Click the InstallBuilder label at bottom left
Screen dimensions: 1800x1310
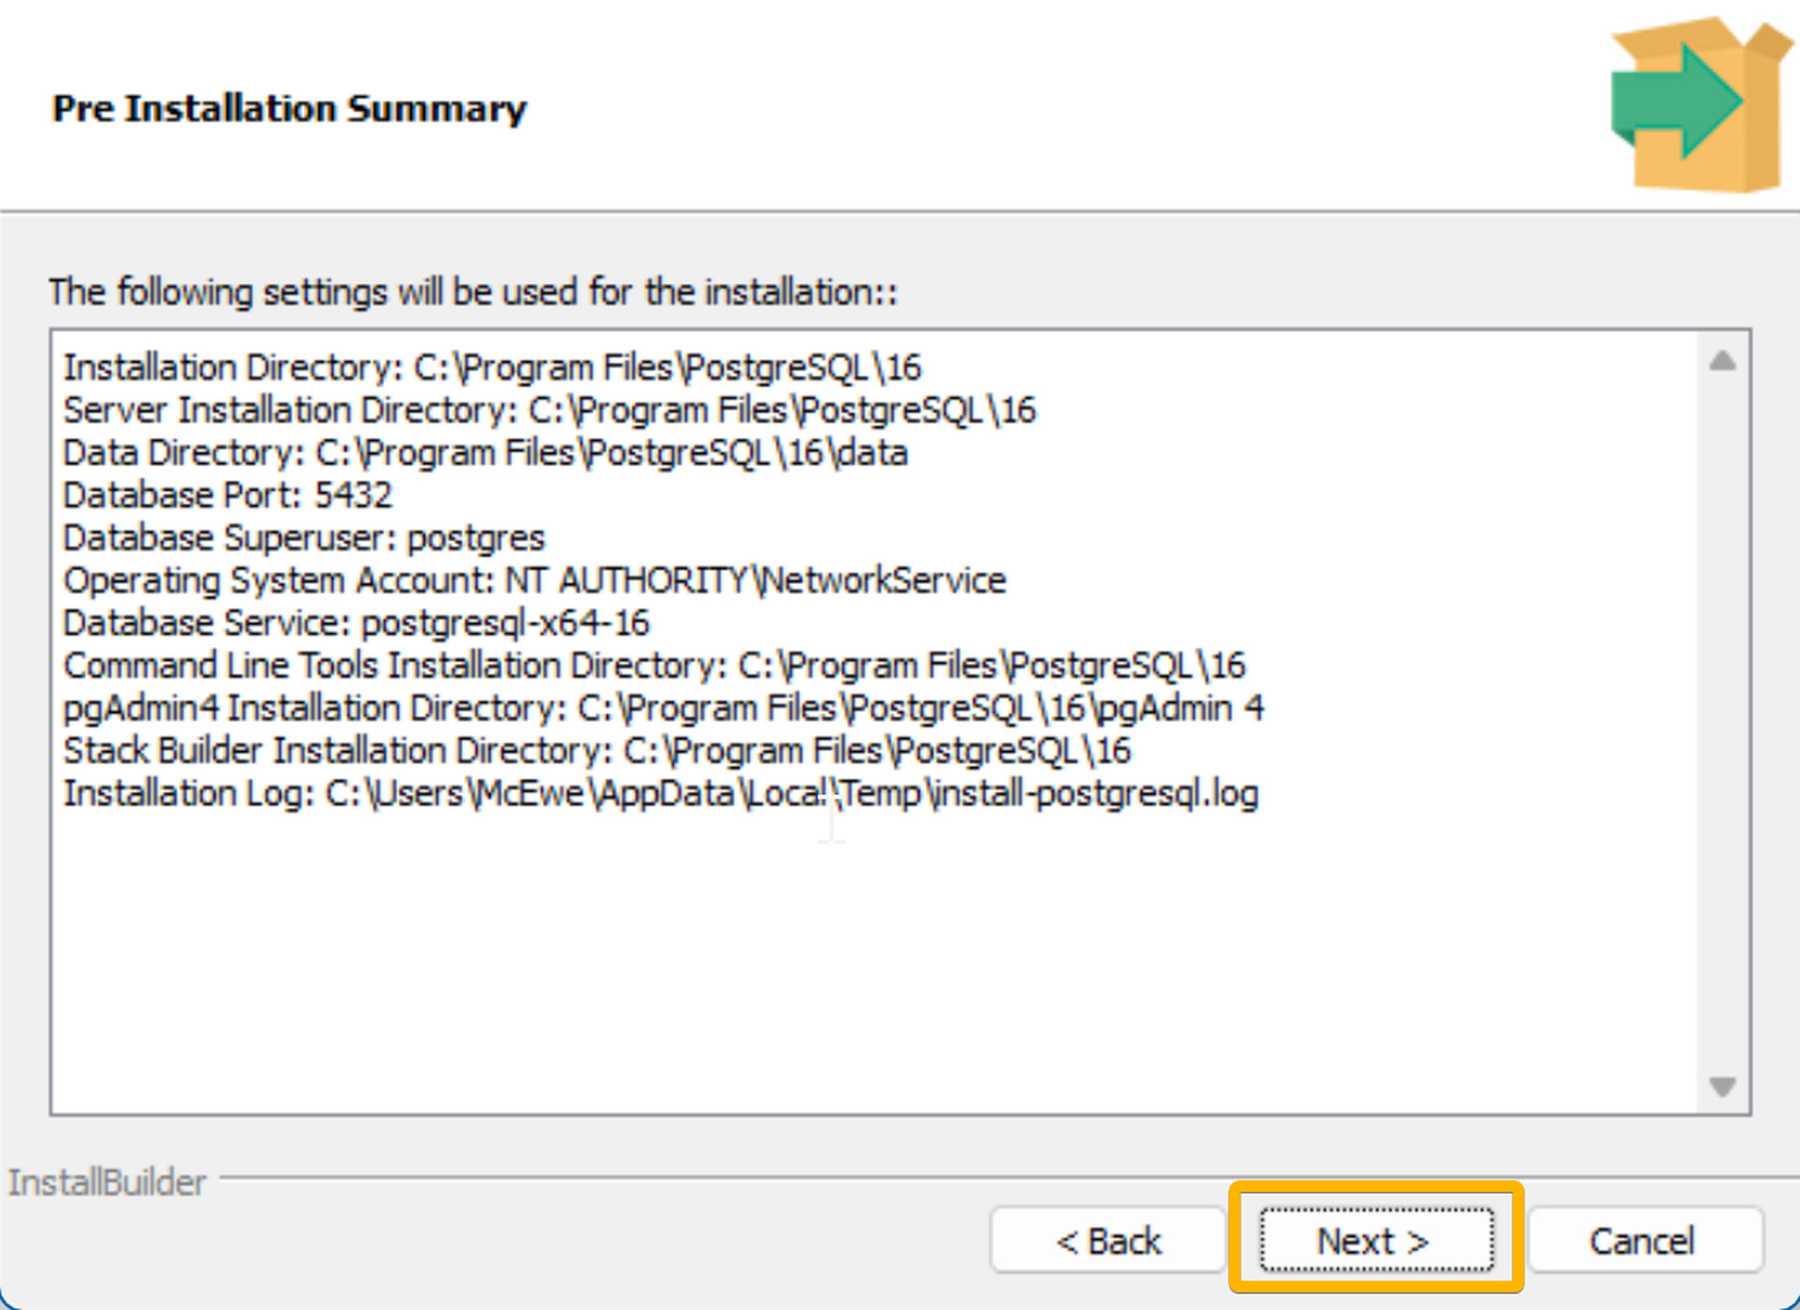coord(107,1182)
